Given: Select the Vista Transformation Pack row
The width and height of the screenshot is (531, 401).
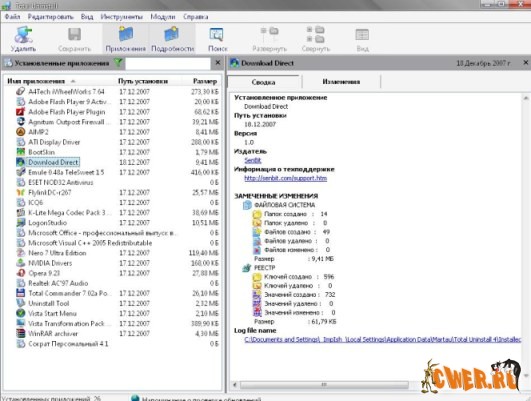Looking at the screenshot, I should pyautogui.click(x=117, y=323).
